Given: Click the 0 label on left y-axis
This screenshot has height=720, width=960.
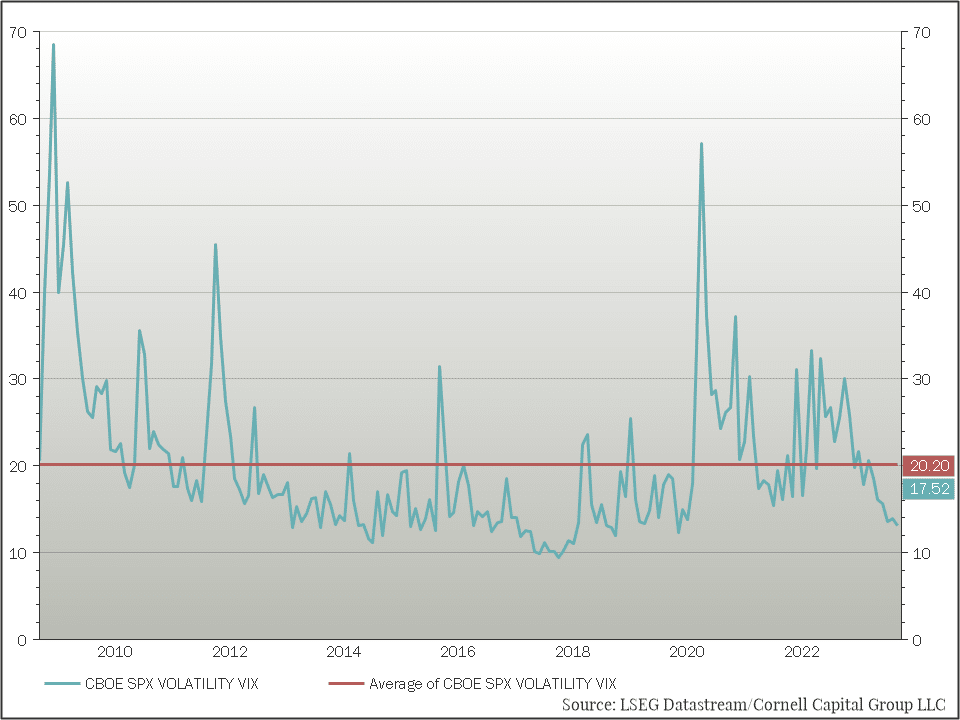Looking at the screenshot, I should click(x=22, y=640).
